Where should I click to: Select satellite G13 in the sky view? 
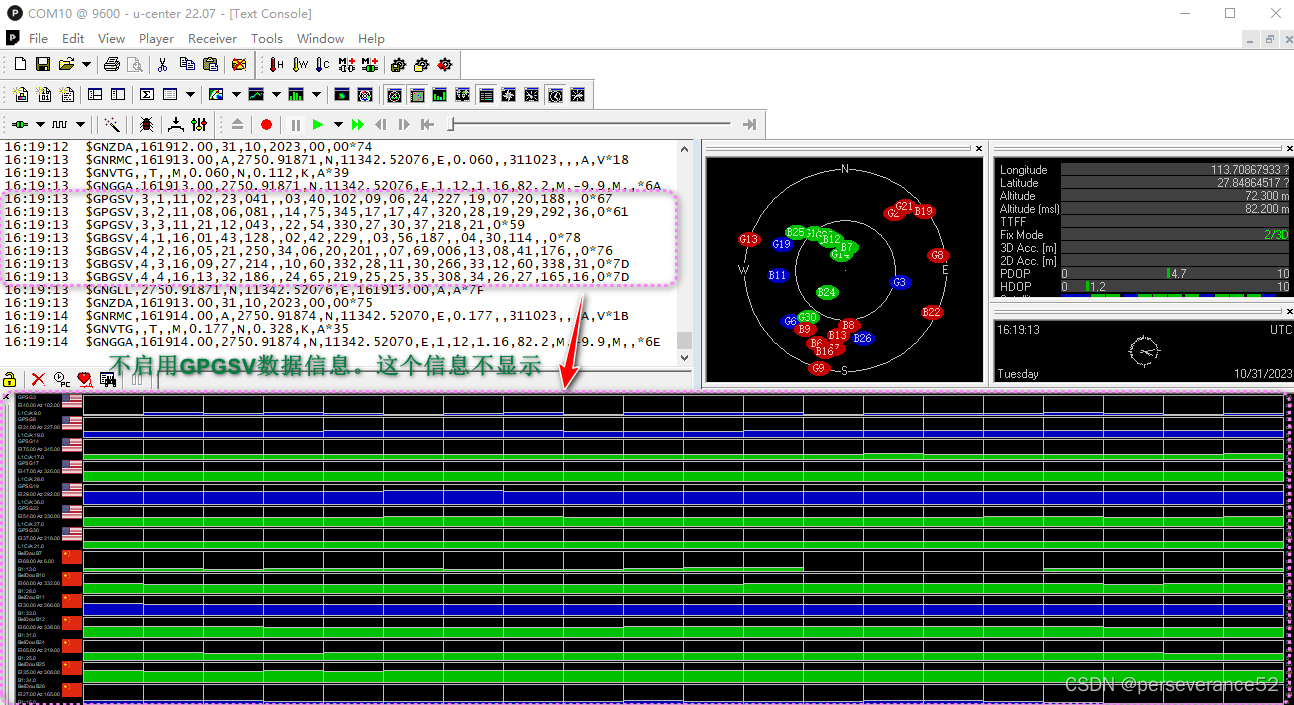[x=749, y=240]
